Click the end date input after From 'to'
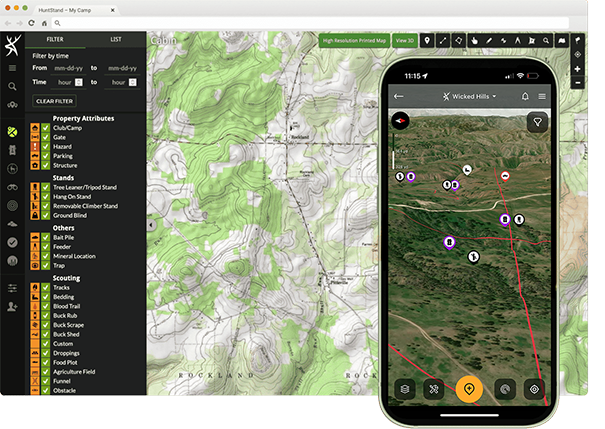Image resolution: width=605 pixels, height=429 pixels. coord(122,68)
